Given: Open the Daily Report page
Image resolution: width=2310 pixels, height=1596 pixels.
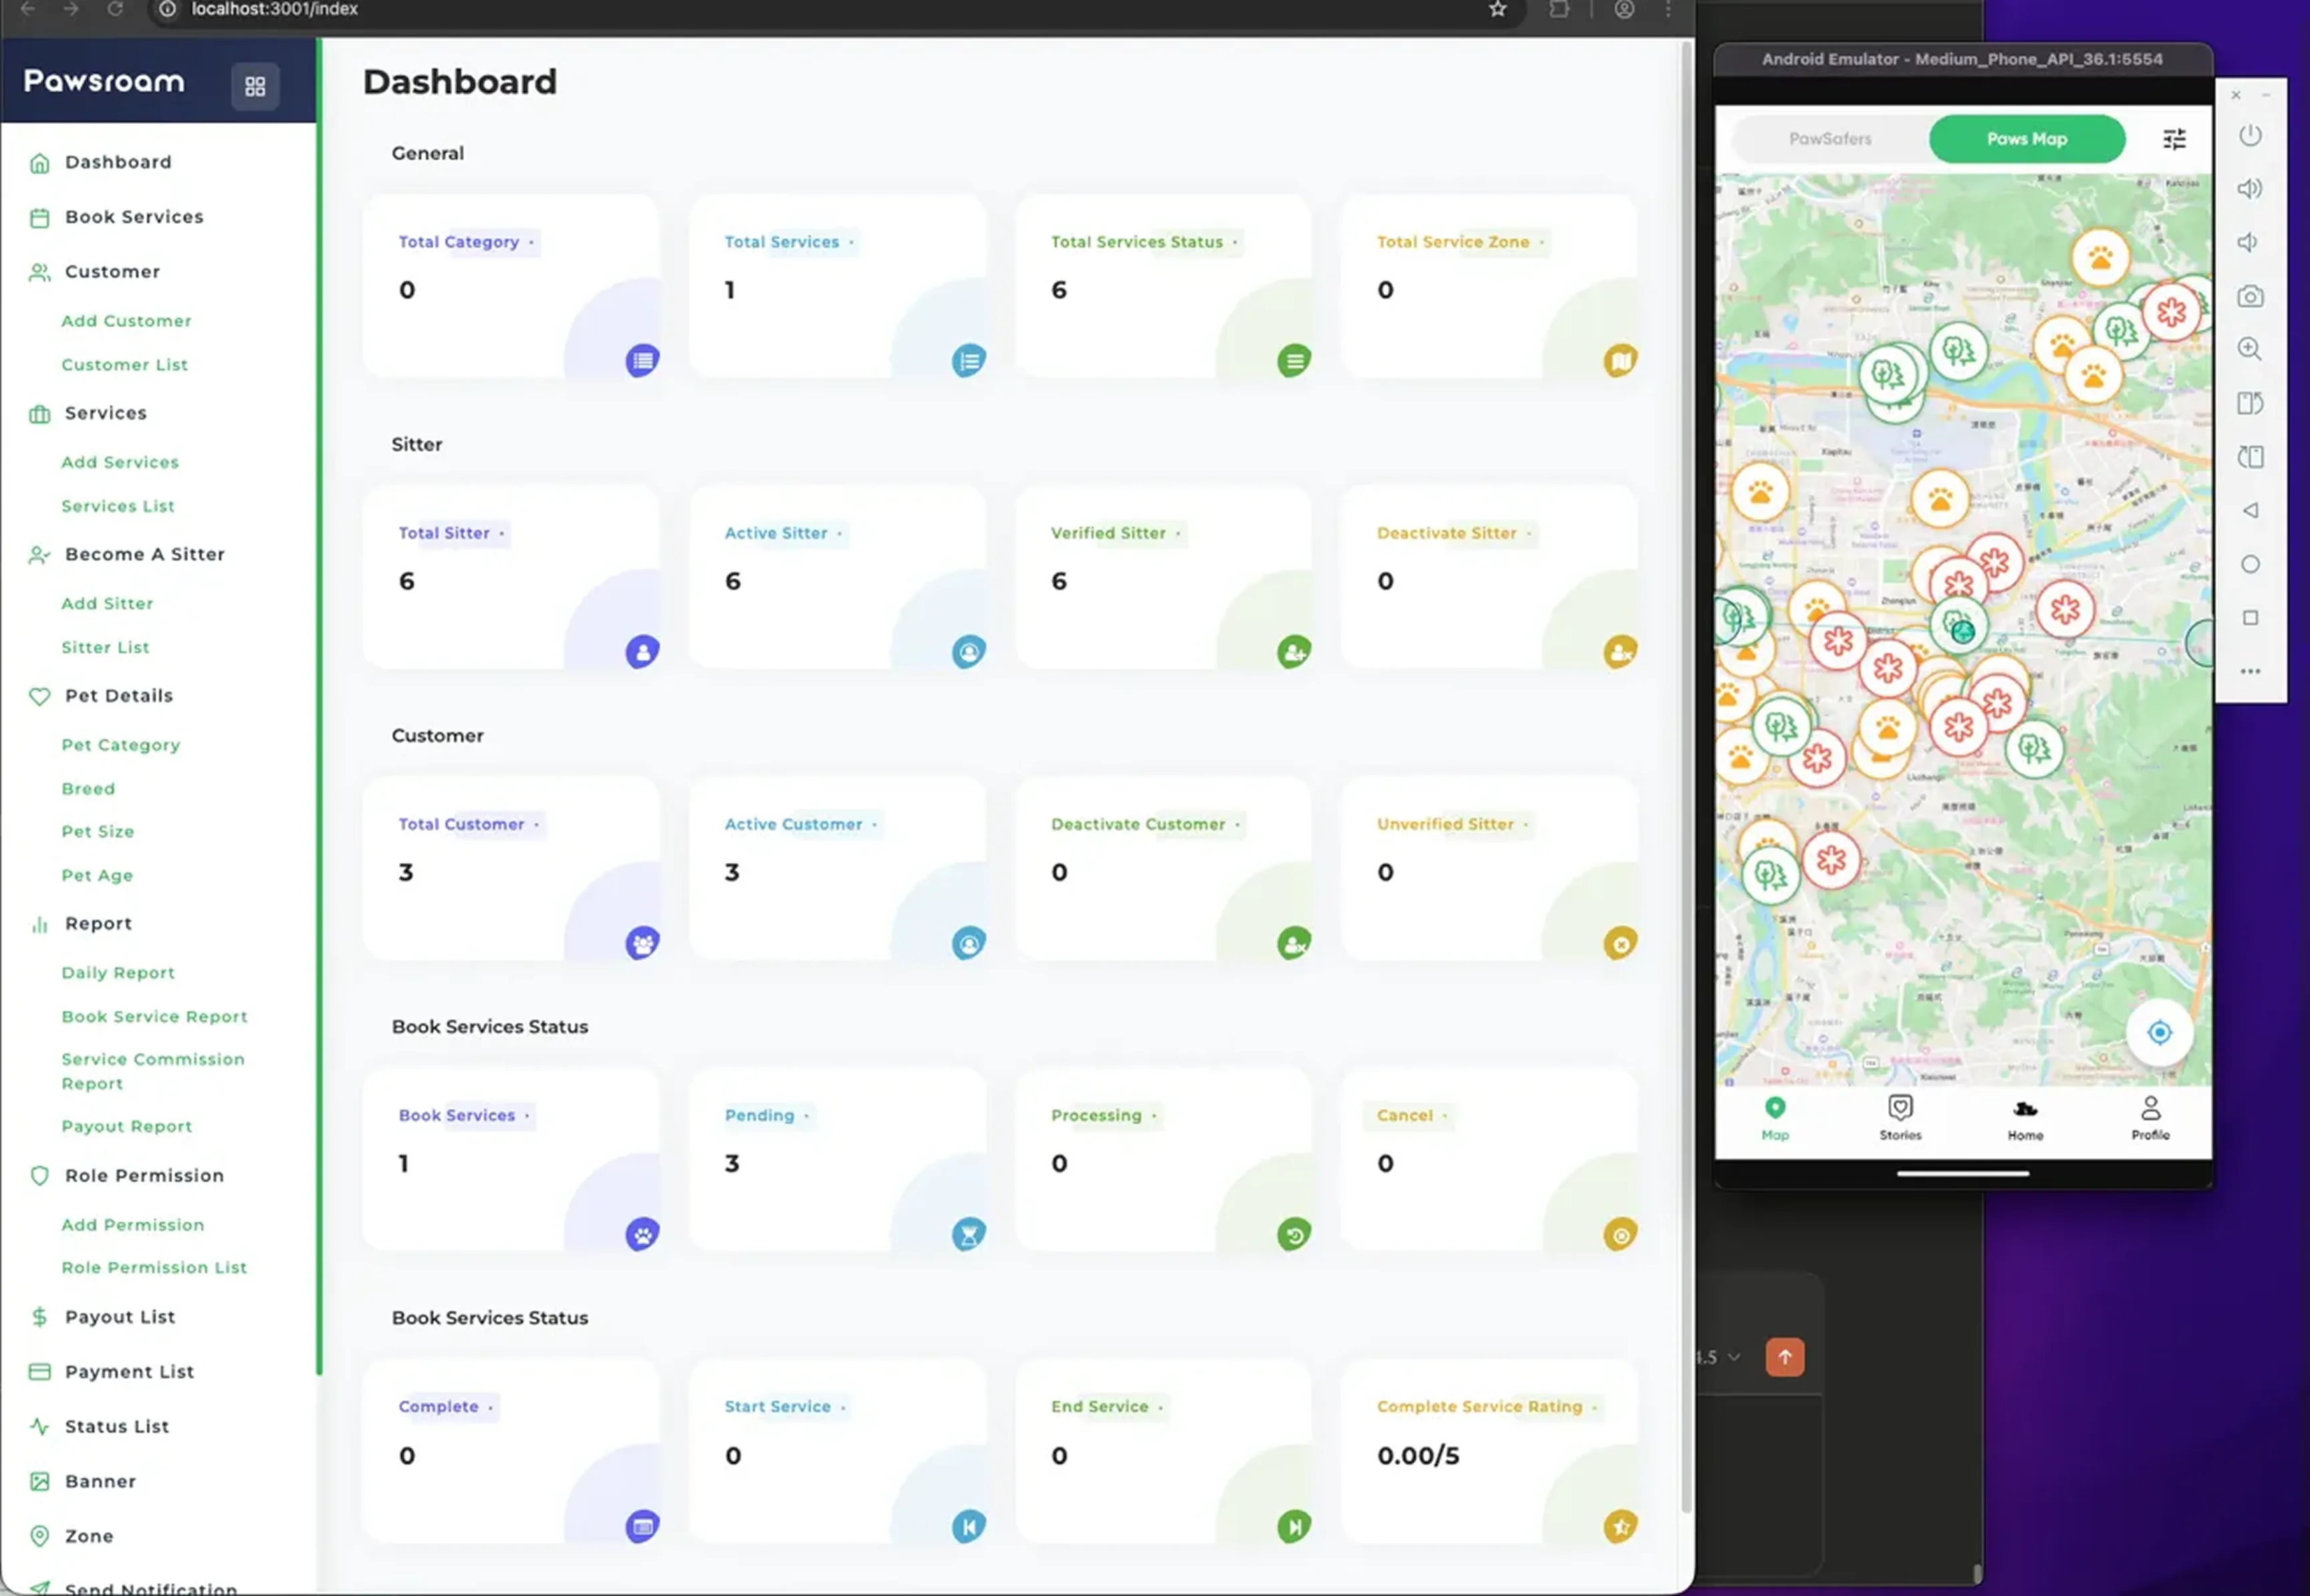Looking at the screenshot, I should pyautogui.click(x=117, y=972).
